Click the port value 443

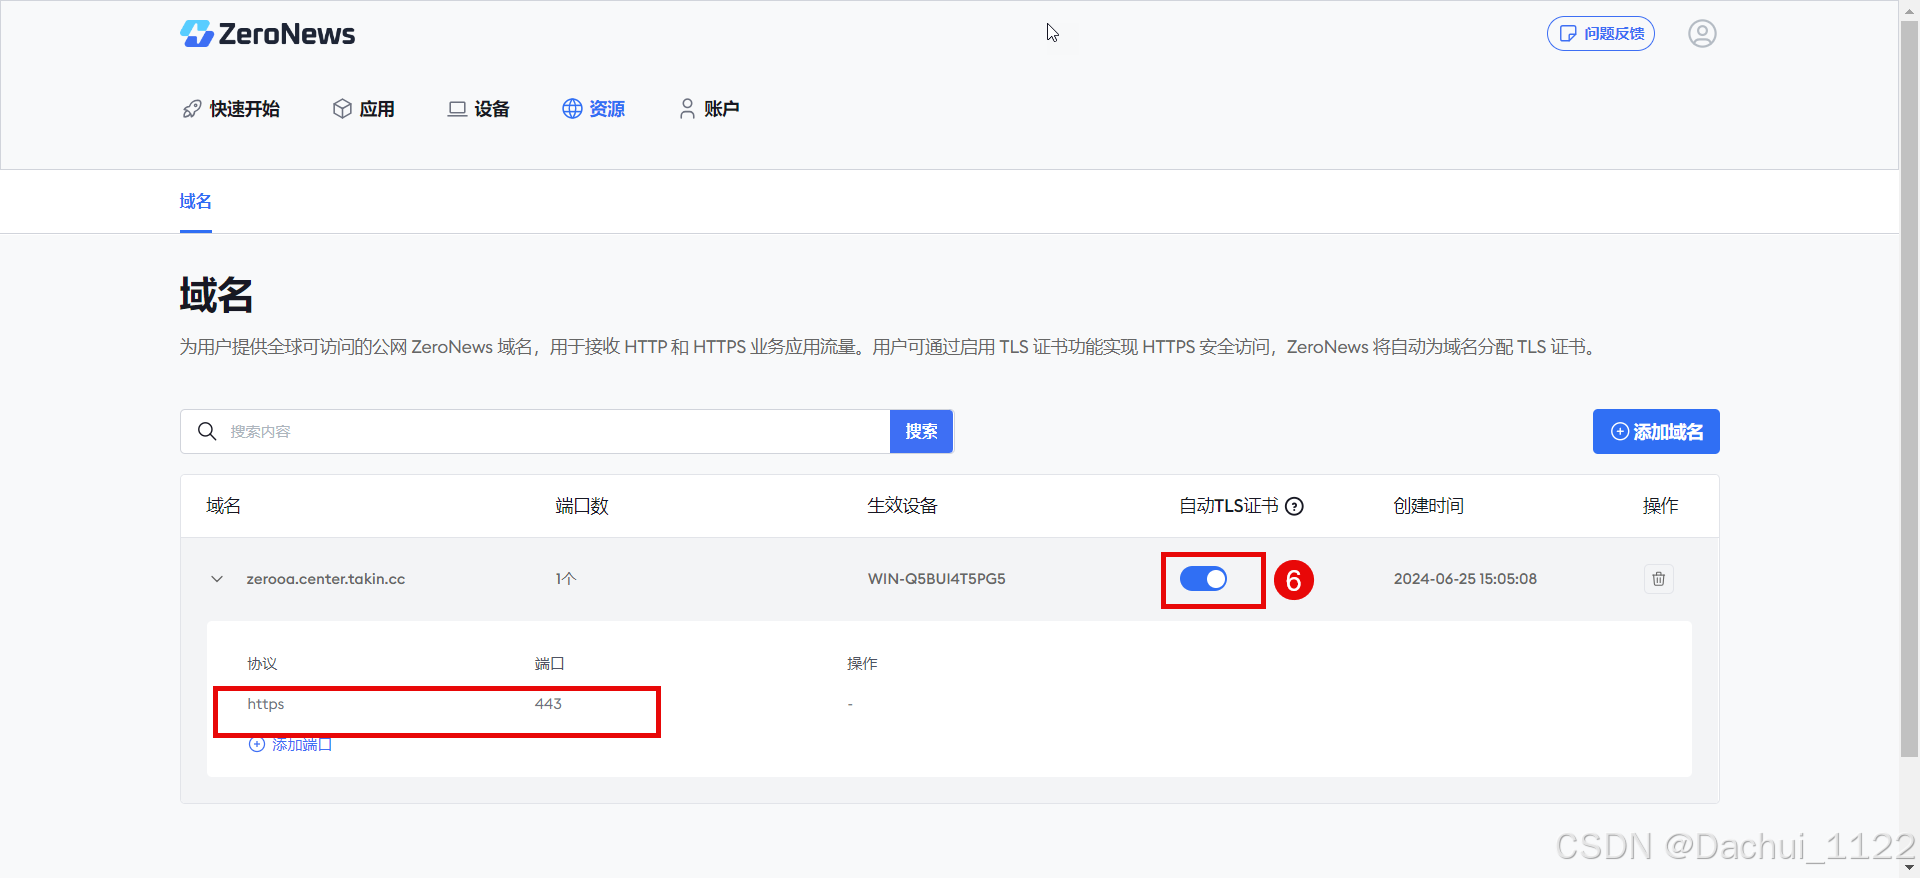tap(548, 704)
